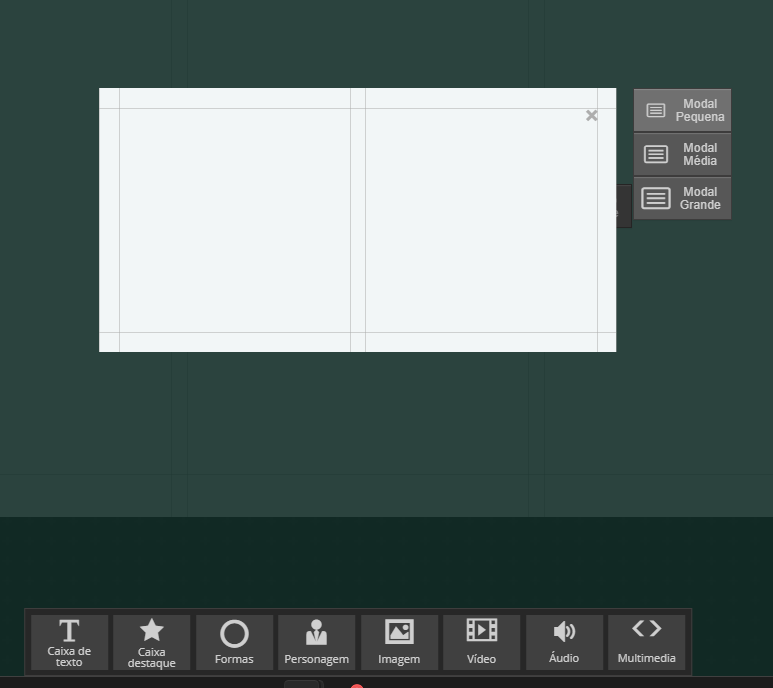Set the modal to Modal Grande
This screenshot has height=688, width=773.
682,198
